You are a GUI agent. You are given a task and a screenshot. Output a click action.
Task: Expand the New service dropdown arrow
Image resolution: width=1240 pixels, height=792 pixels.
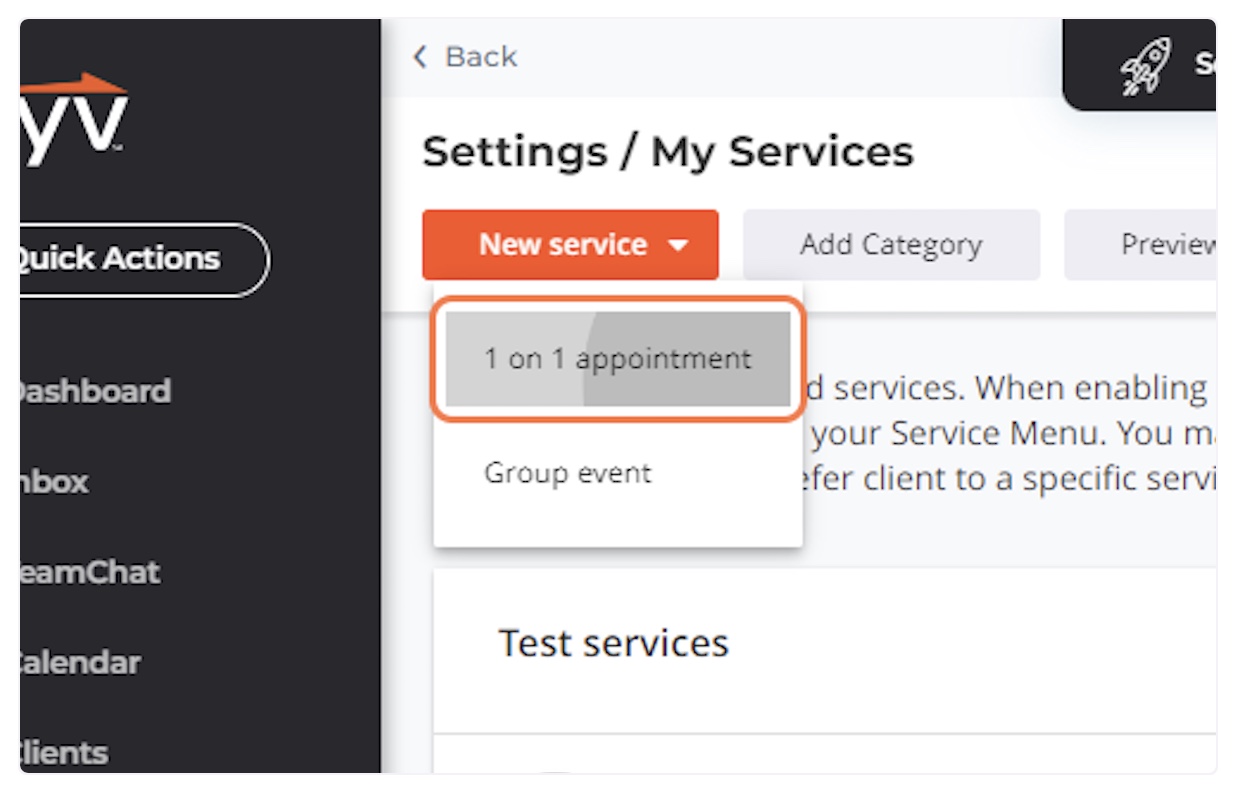[x=679, y=245]
